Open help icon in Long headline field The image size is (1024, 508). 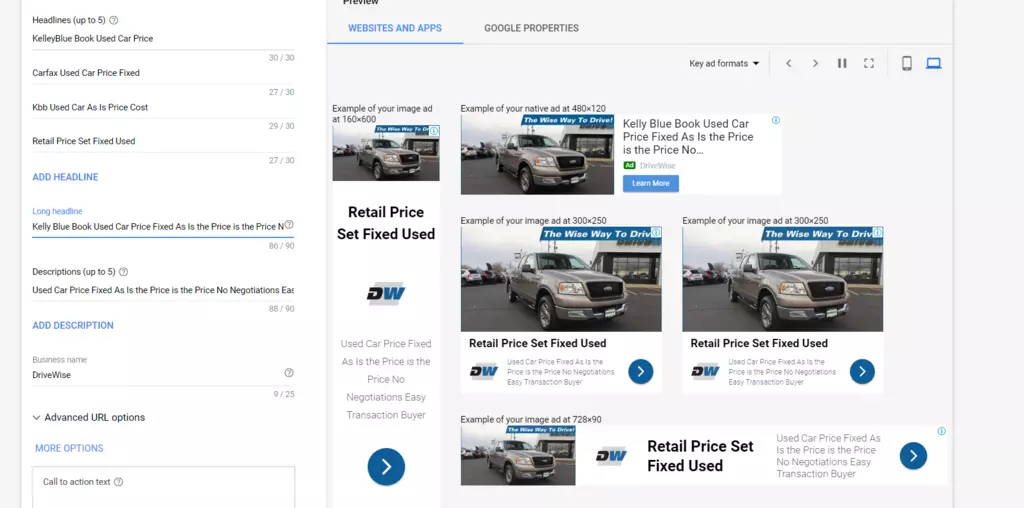pos(289,225)
